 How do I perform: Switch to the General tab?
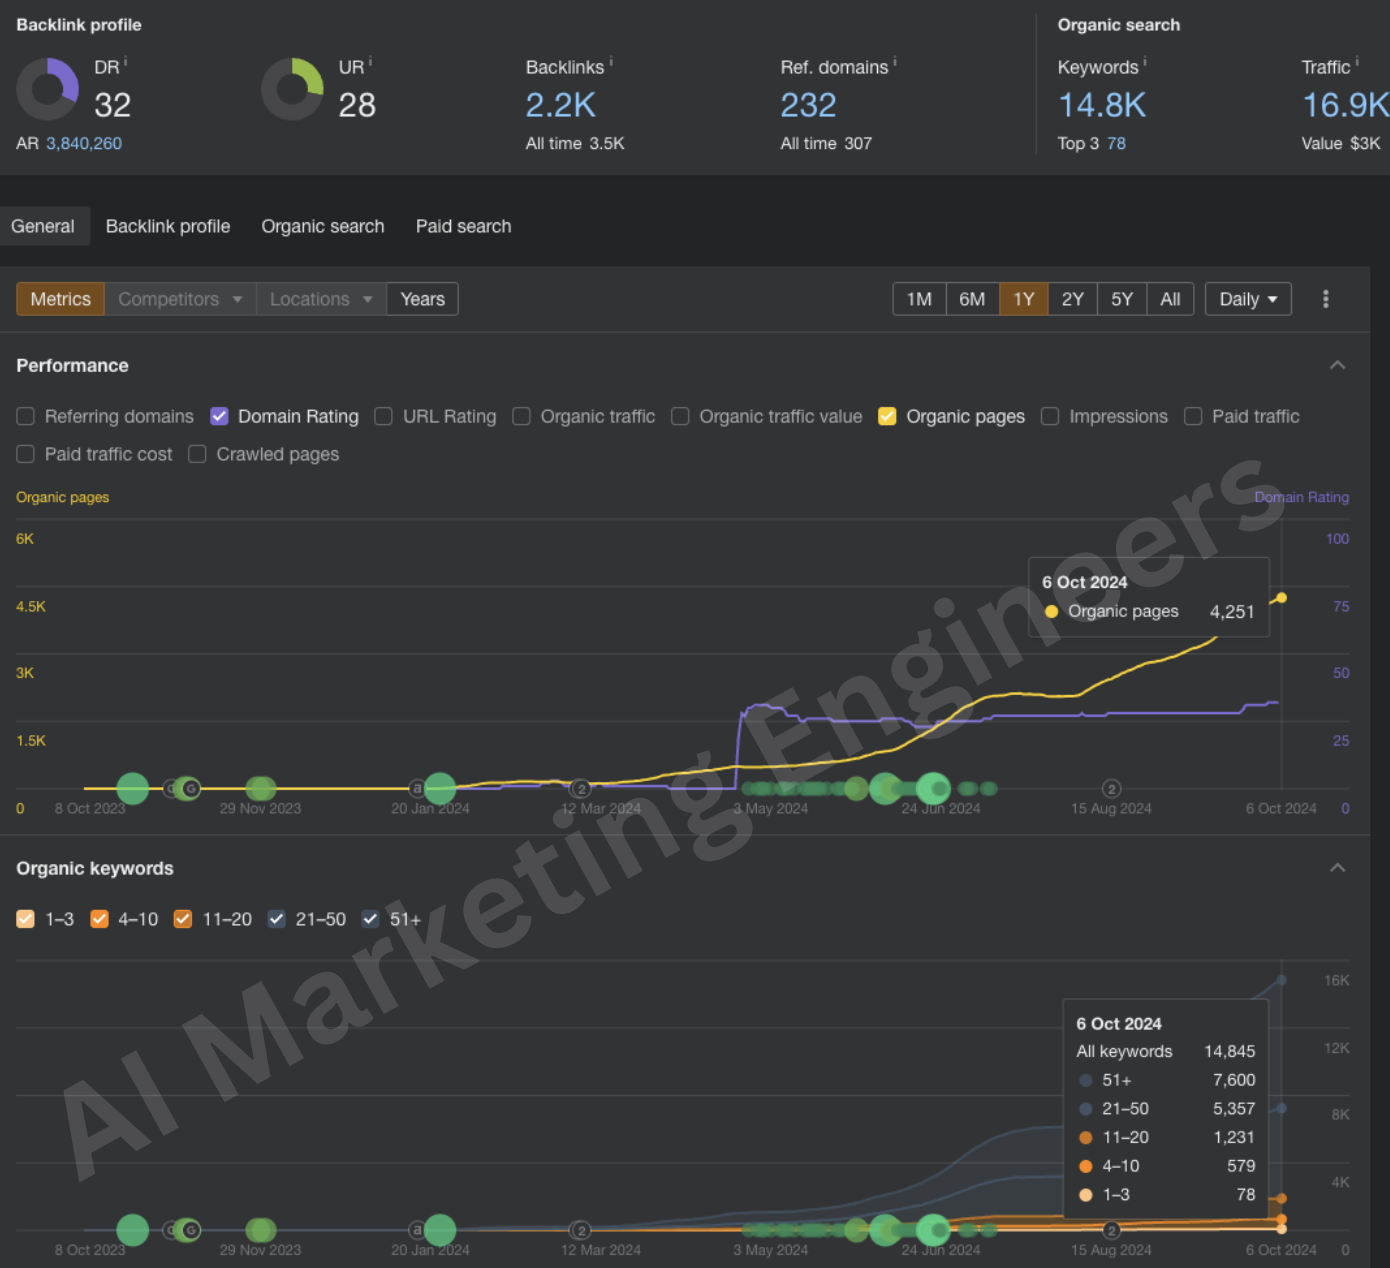(x=43, y=226)
